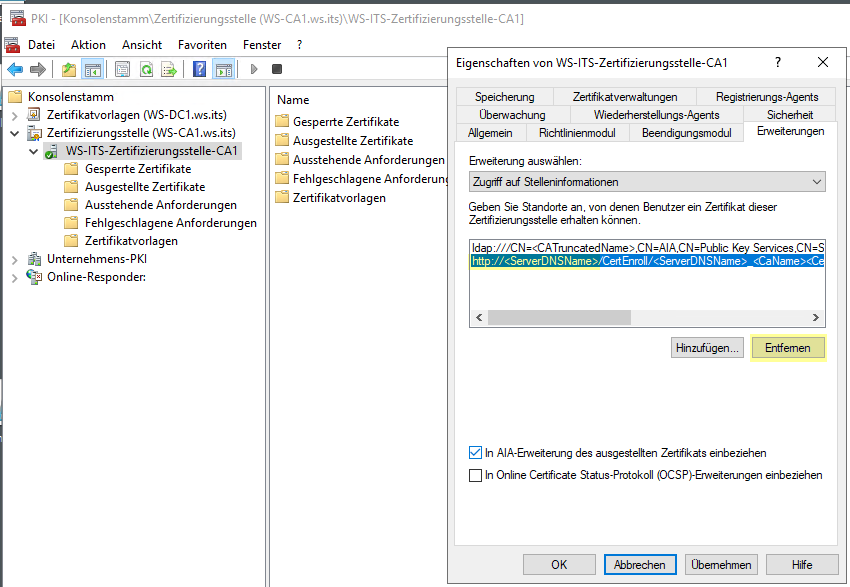Click the Übernehmen button

click(x=721, y=565)
